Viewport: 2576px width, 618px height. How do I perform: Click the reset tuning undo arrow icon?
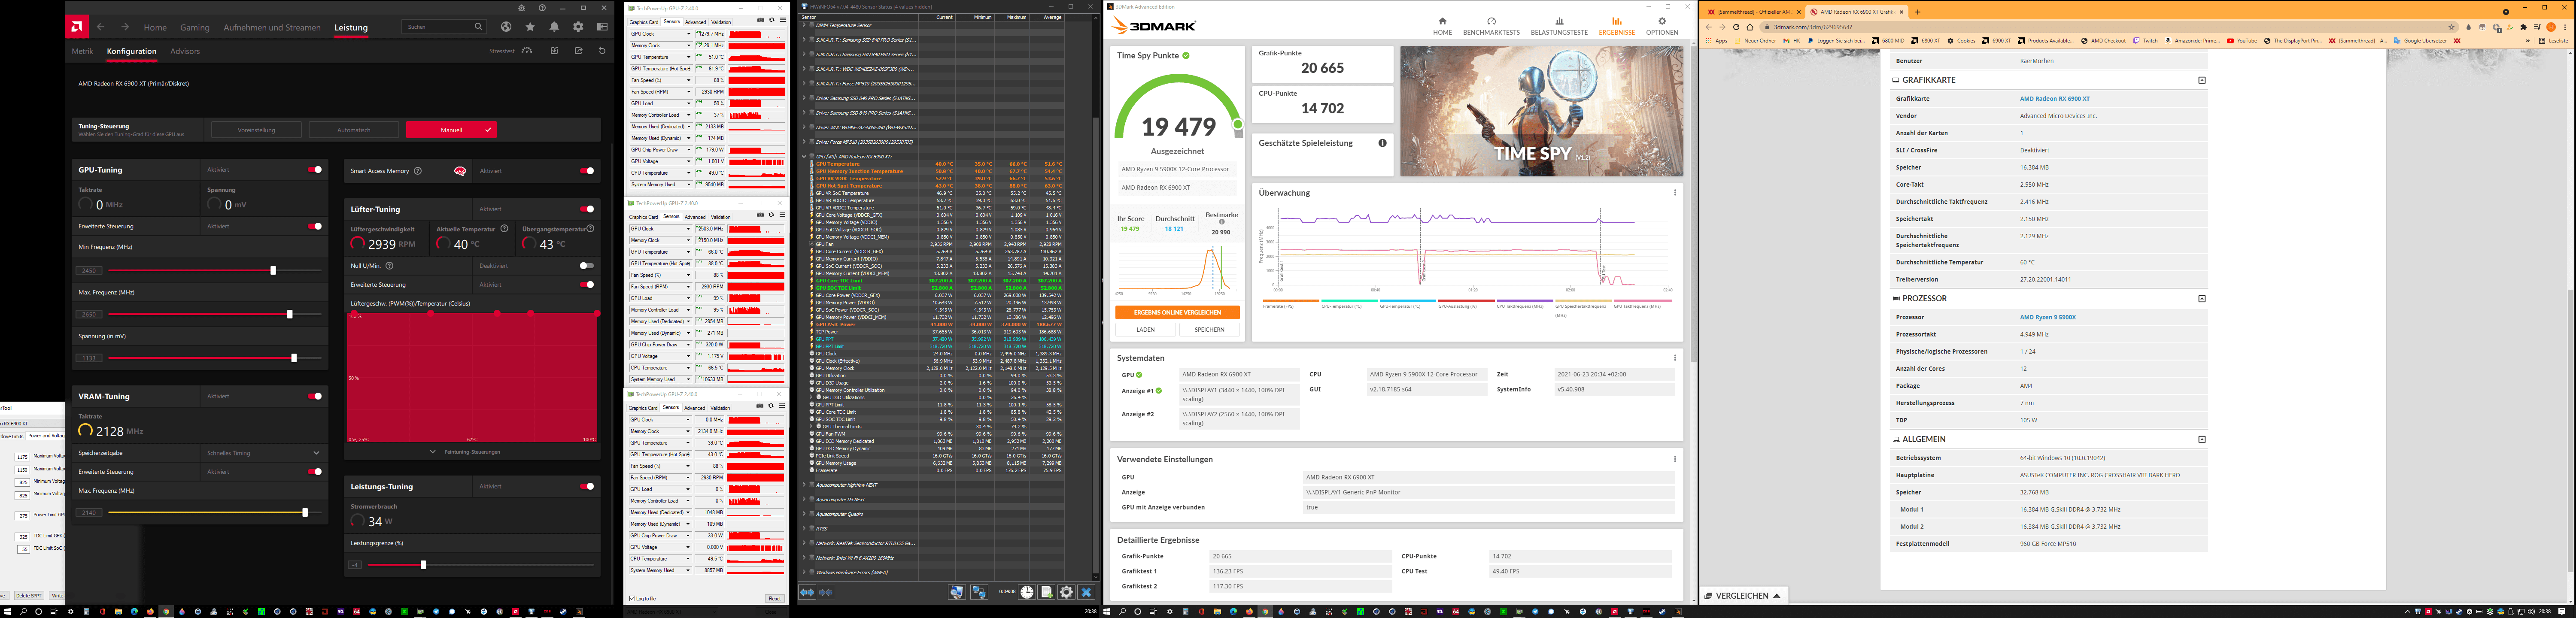(x=602, y=51)
